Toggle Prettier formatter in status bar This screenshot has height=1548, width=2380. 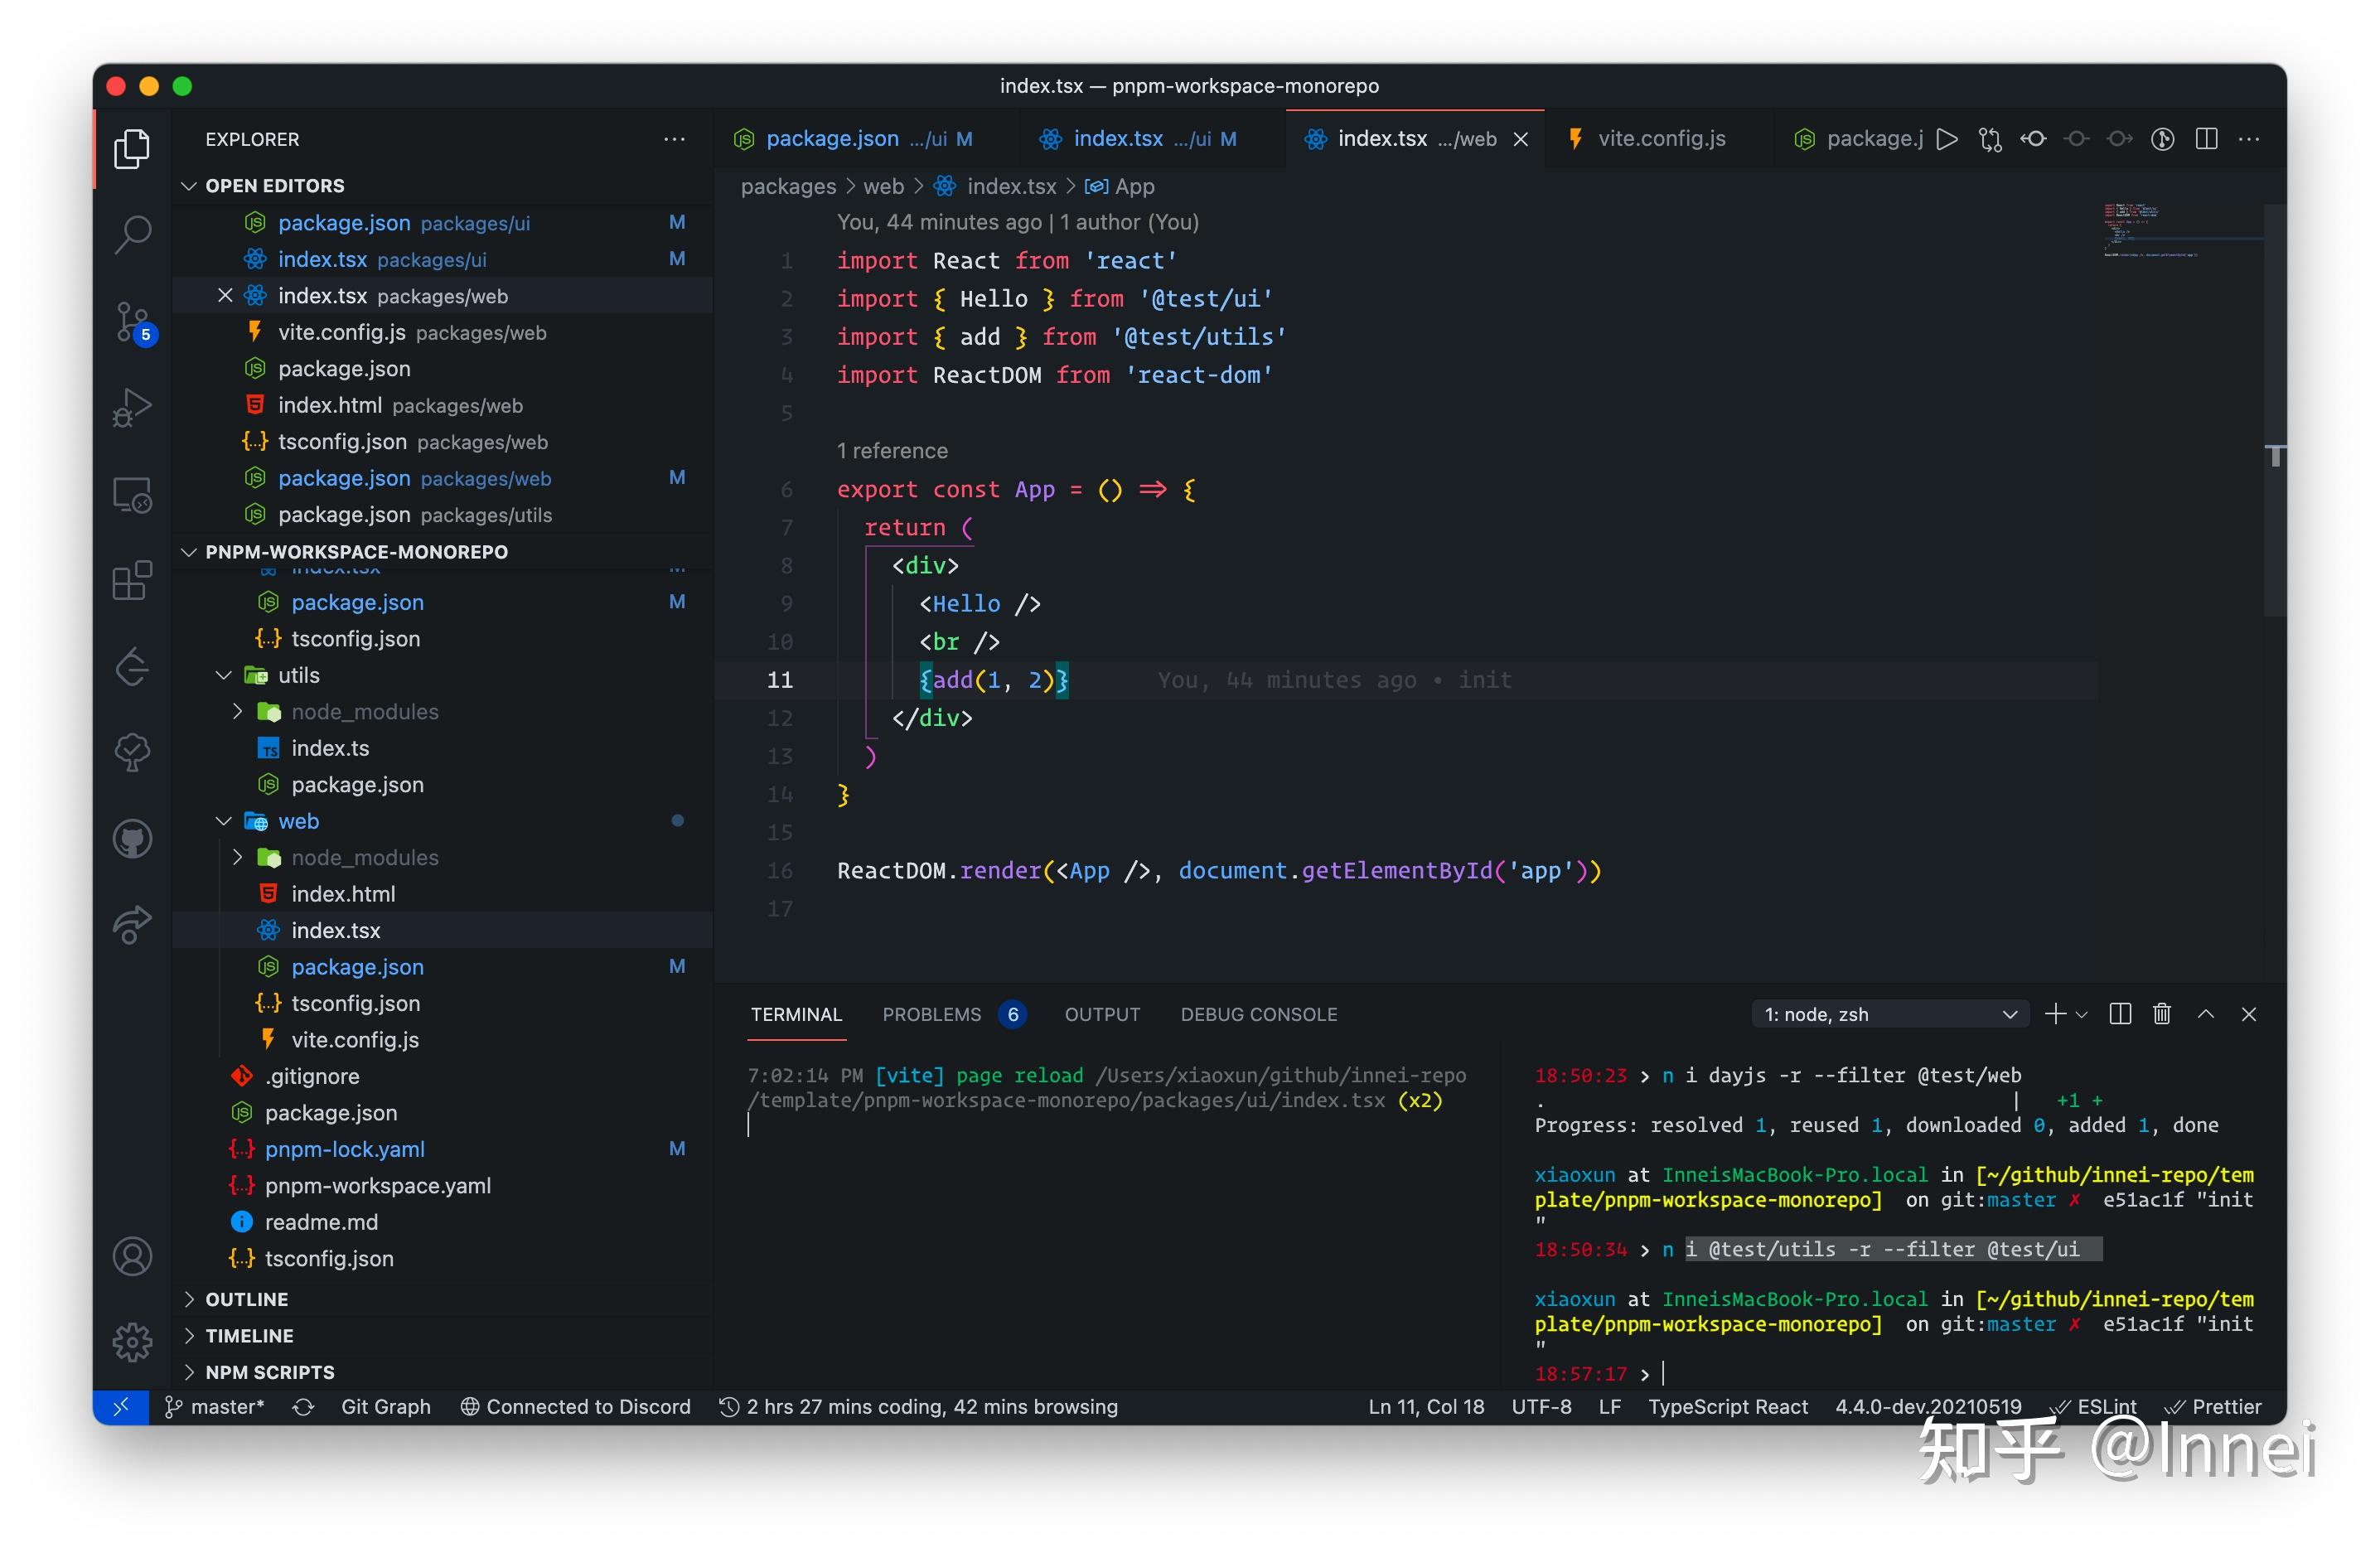coord(2214,1406)
